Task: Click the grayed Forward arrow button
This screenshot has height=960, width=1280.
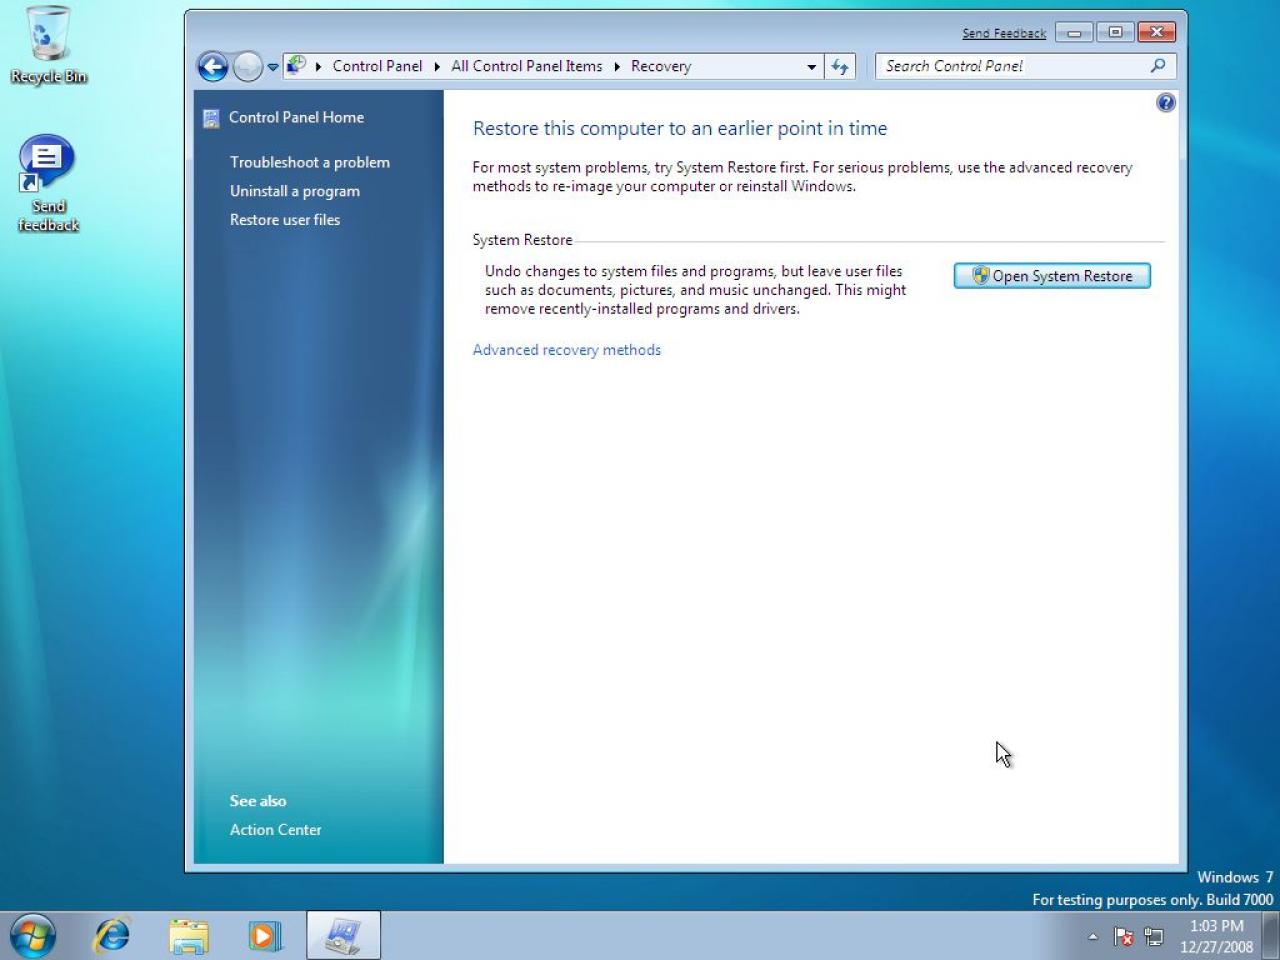Action: point(247,67)
